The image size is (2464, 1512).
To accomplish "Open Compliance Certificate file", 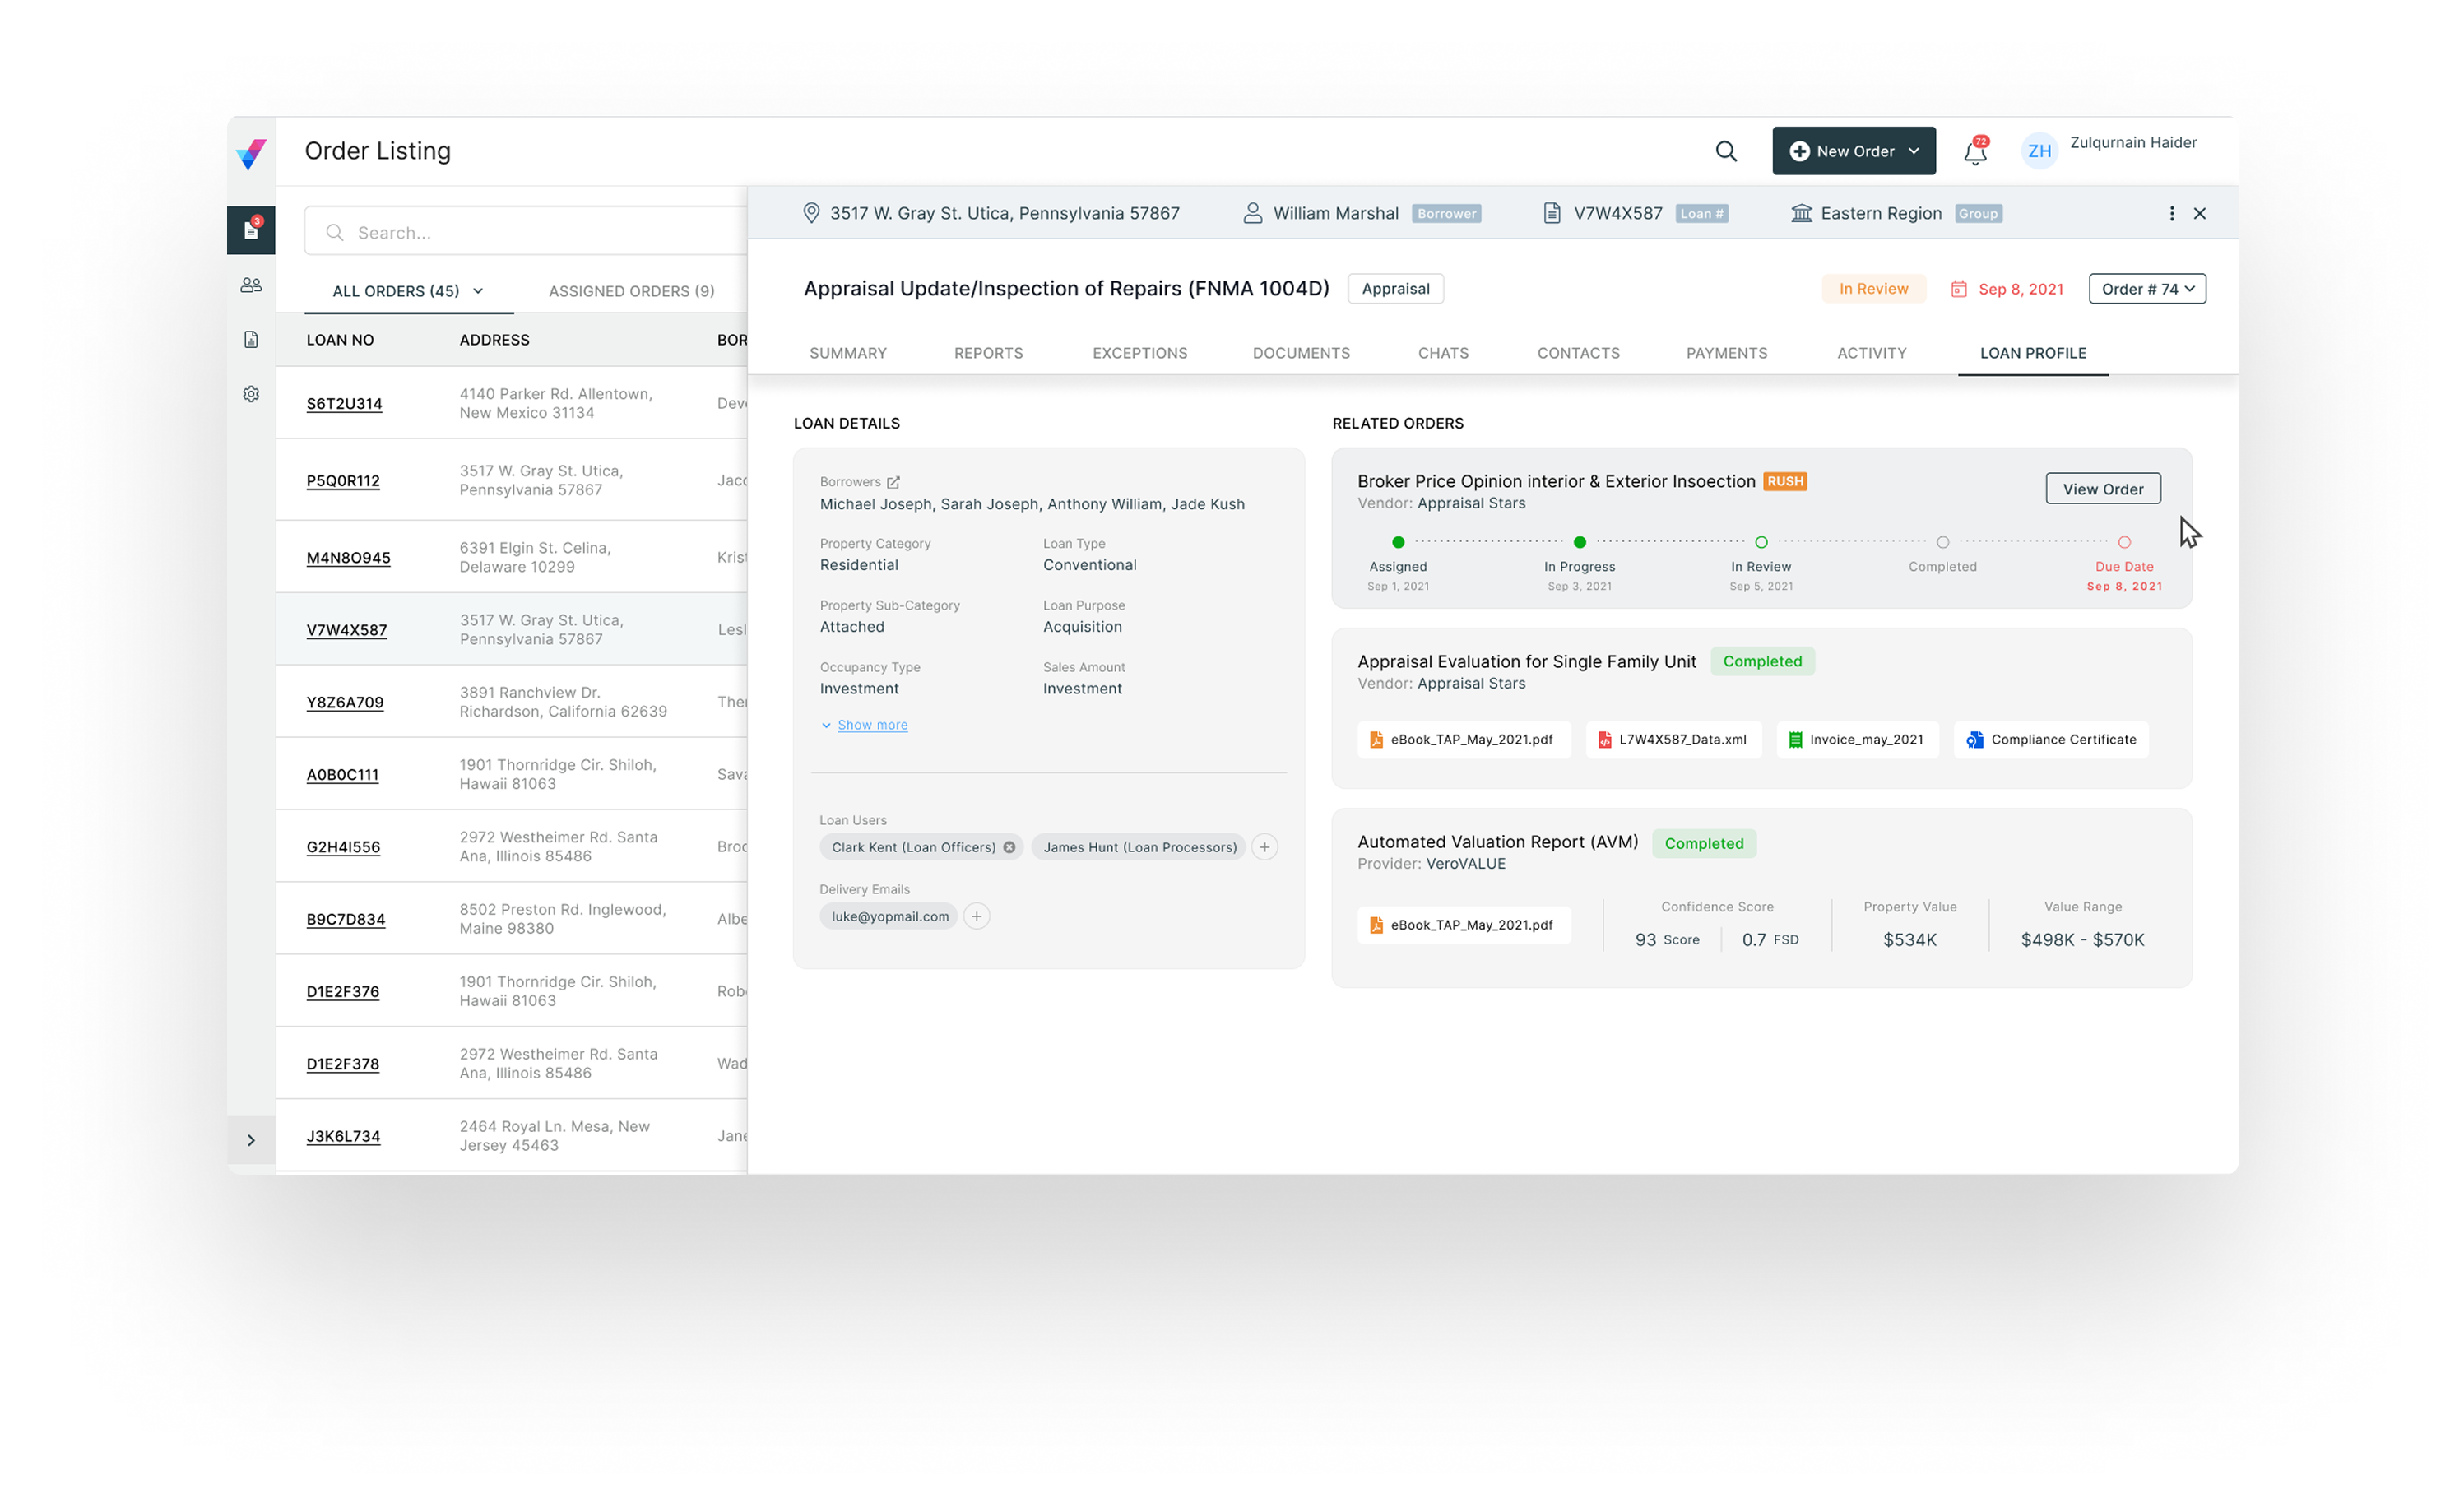I will 2051,740.
